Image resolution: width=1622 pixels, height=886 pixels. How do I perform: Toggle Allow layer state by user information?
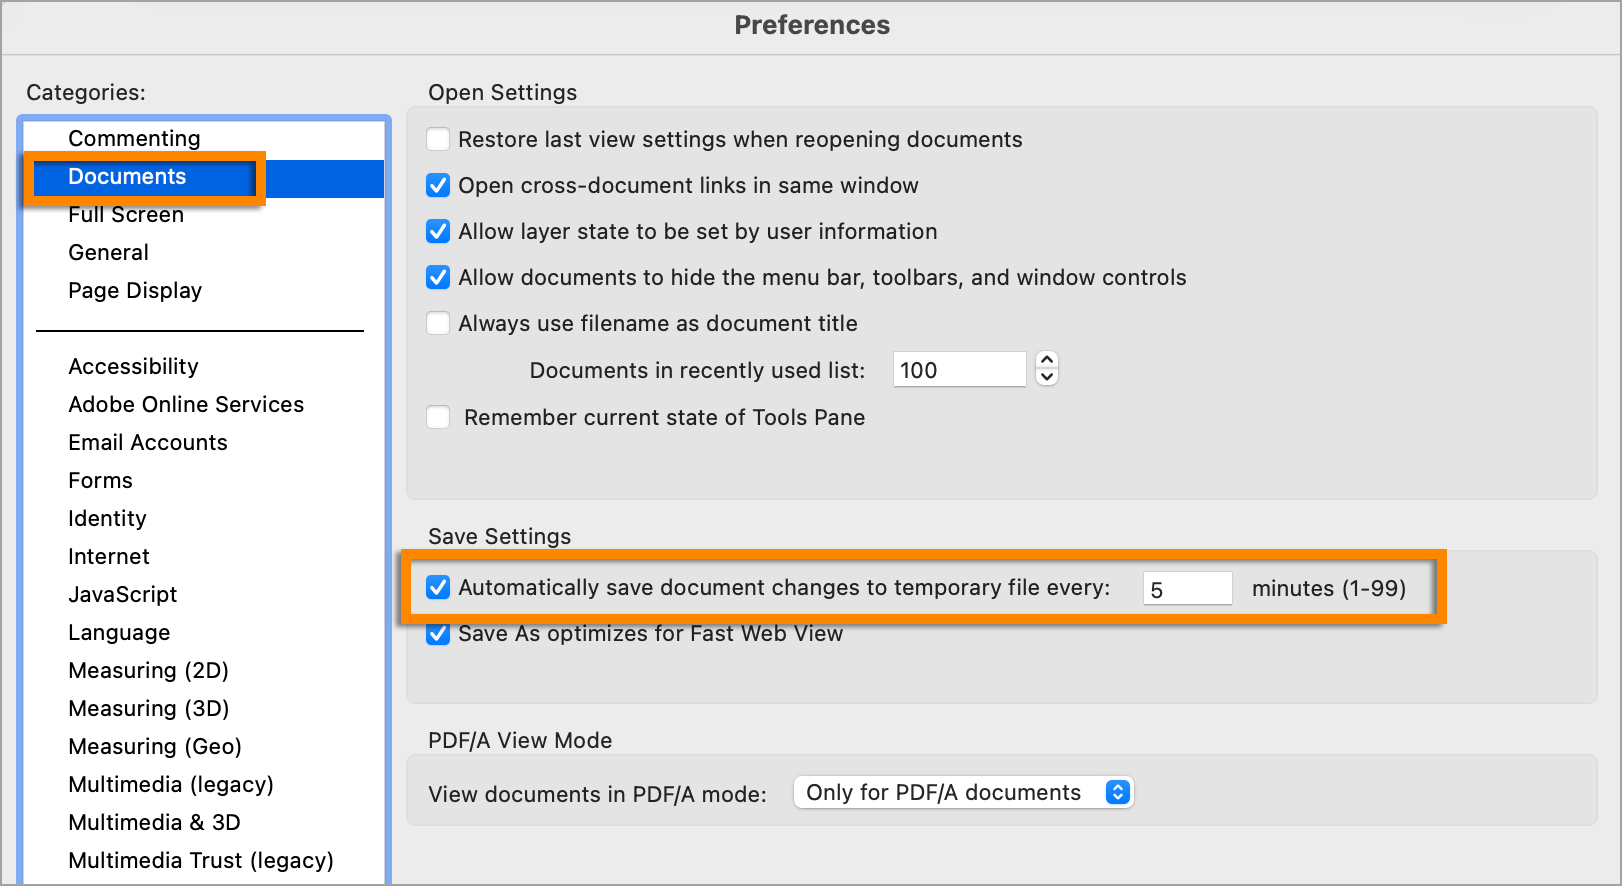[438, 231]
